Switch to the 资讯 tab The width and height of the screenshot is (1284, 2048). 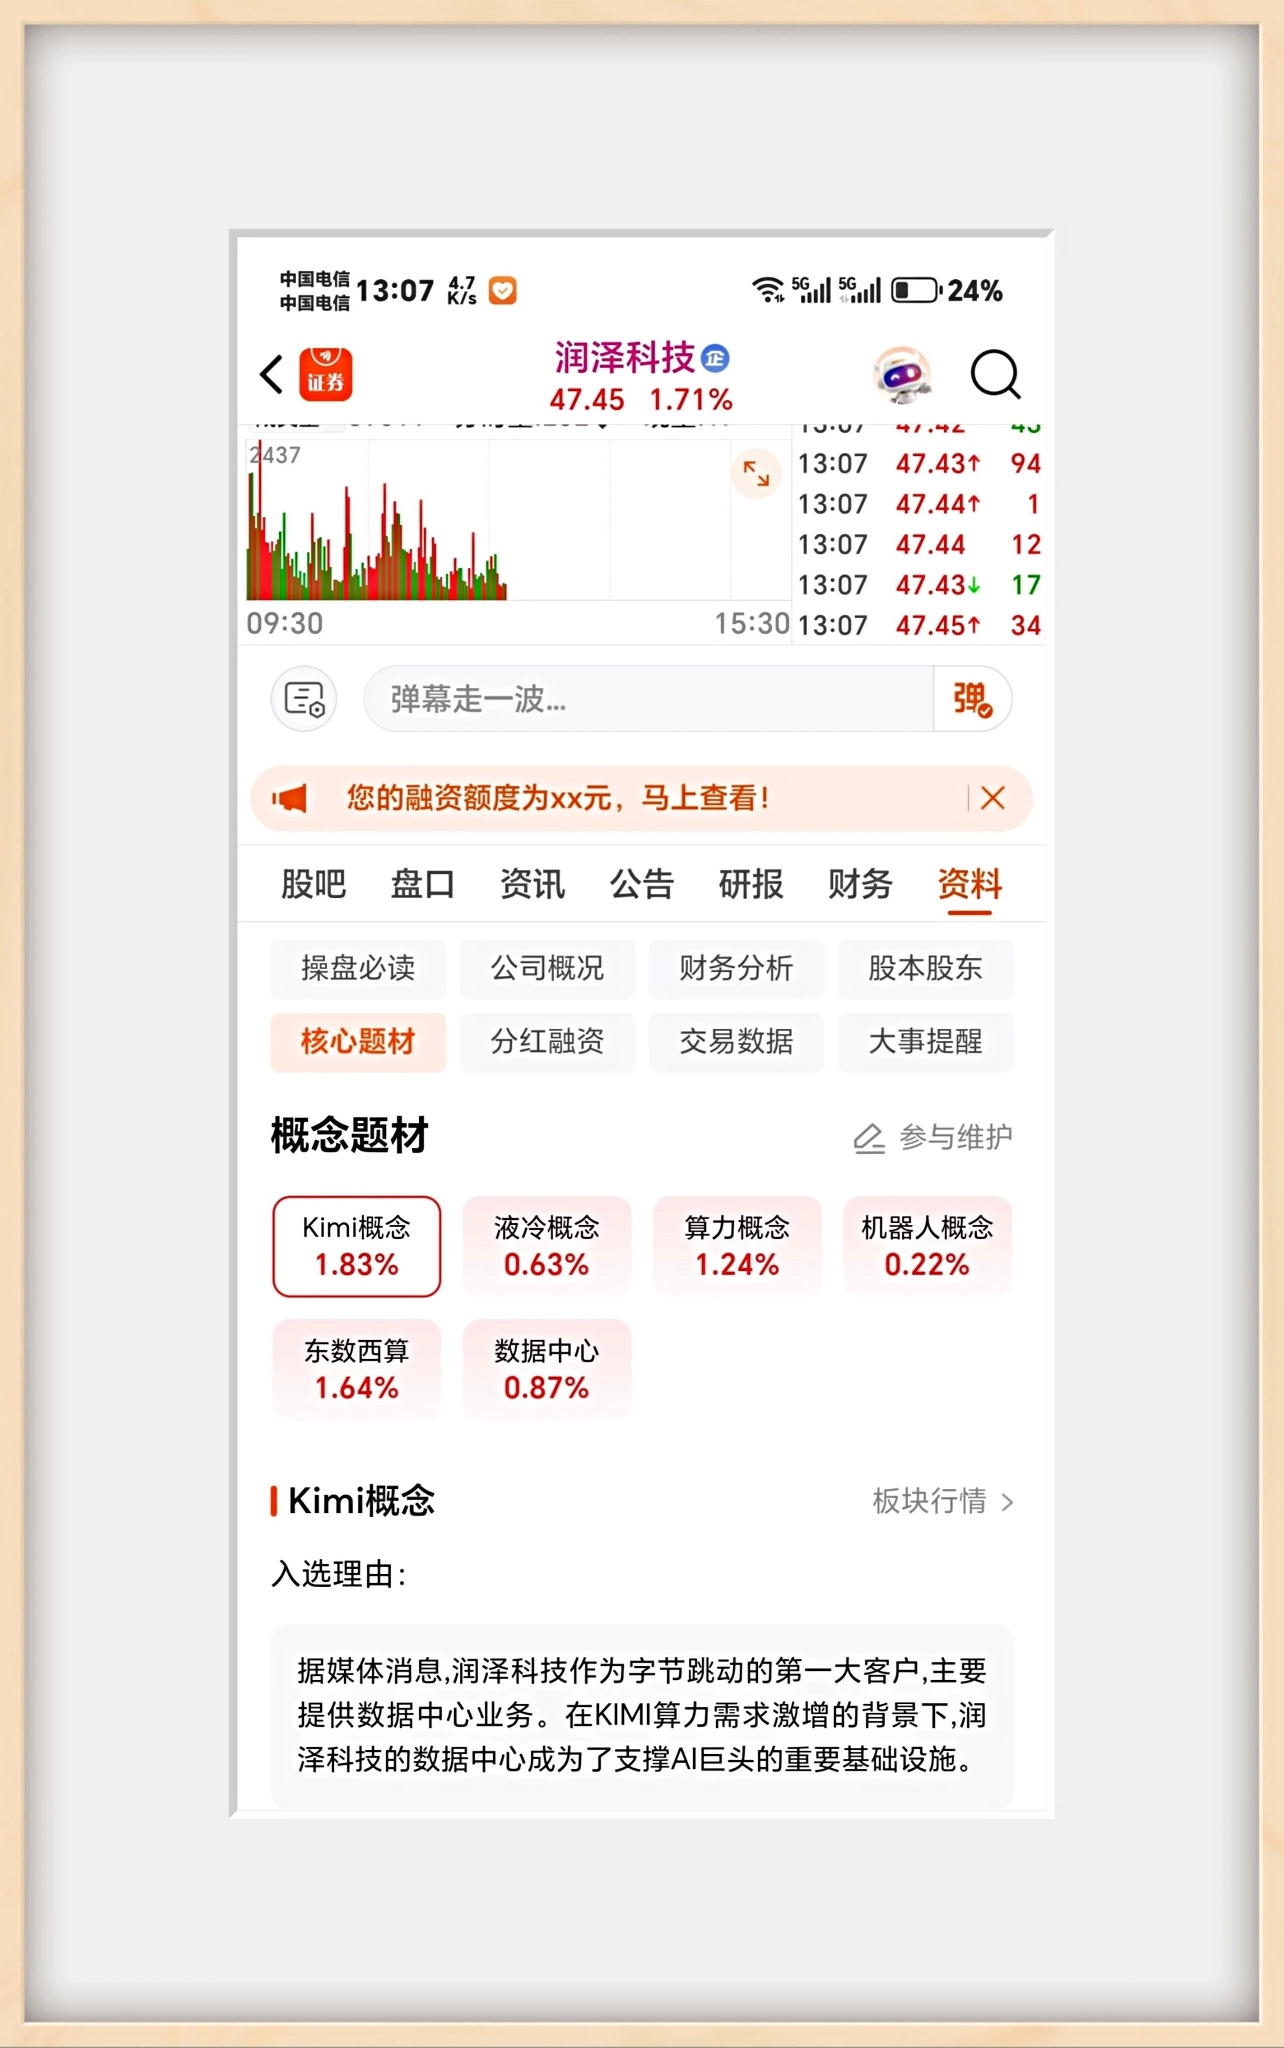[x=532, y=884]
